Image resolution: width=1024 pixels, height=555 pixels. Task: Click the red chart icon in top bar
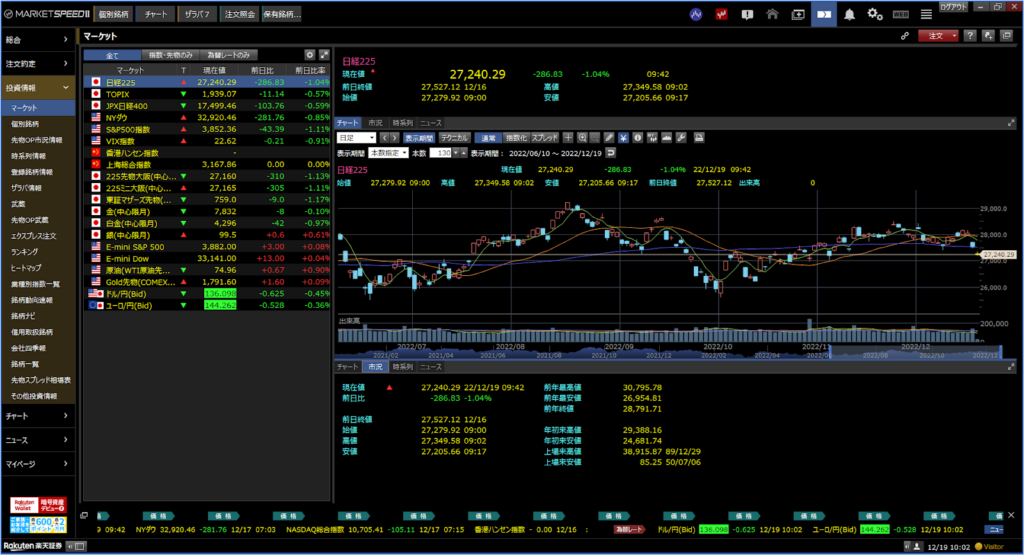click(x=722, y=14)
